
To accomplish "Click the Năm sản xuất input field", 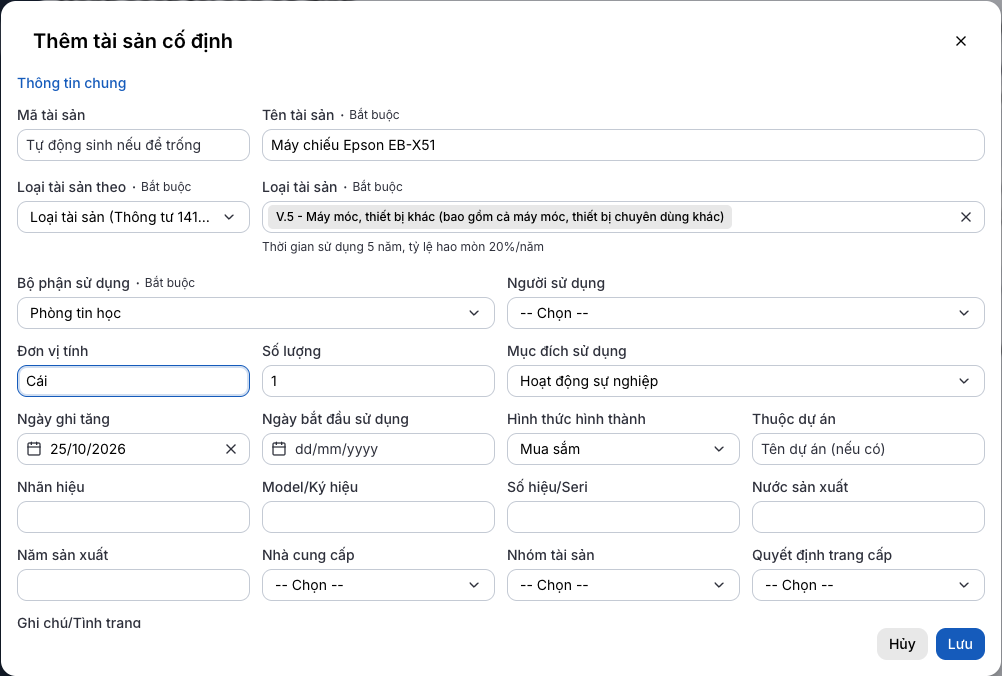I will coord(133,585).
